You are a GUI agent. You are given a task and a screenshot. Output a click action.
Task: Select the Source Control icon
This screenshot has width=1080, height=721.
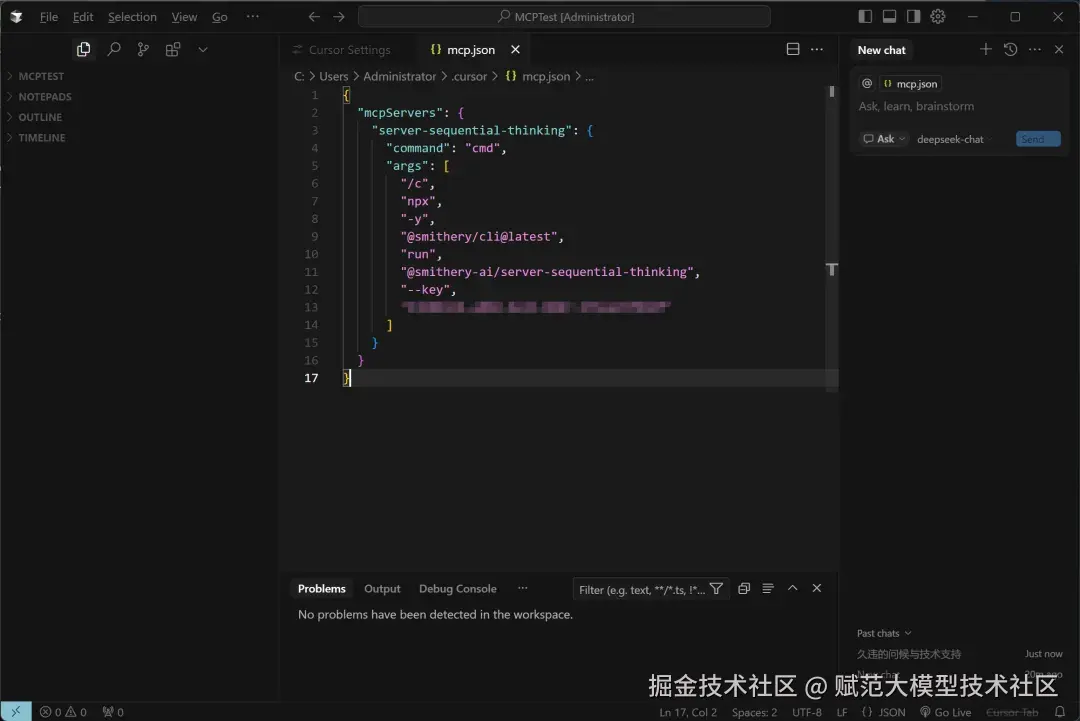pos(141,48)
